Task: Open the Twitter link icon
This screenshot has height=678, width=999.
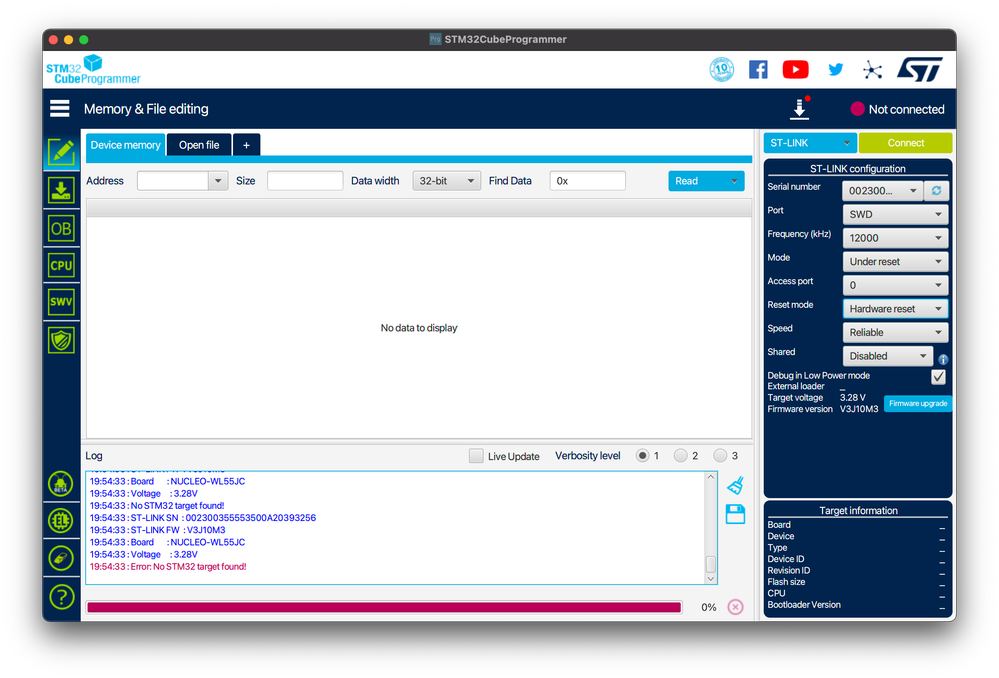Action: [835, 69]
